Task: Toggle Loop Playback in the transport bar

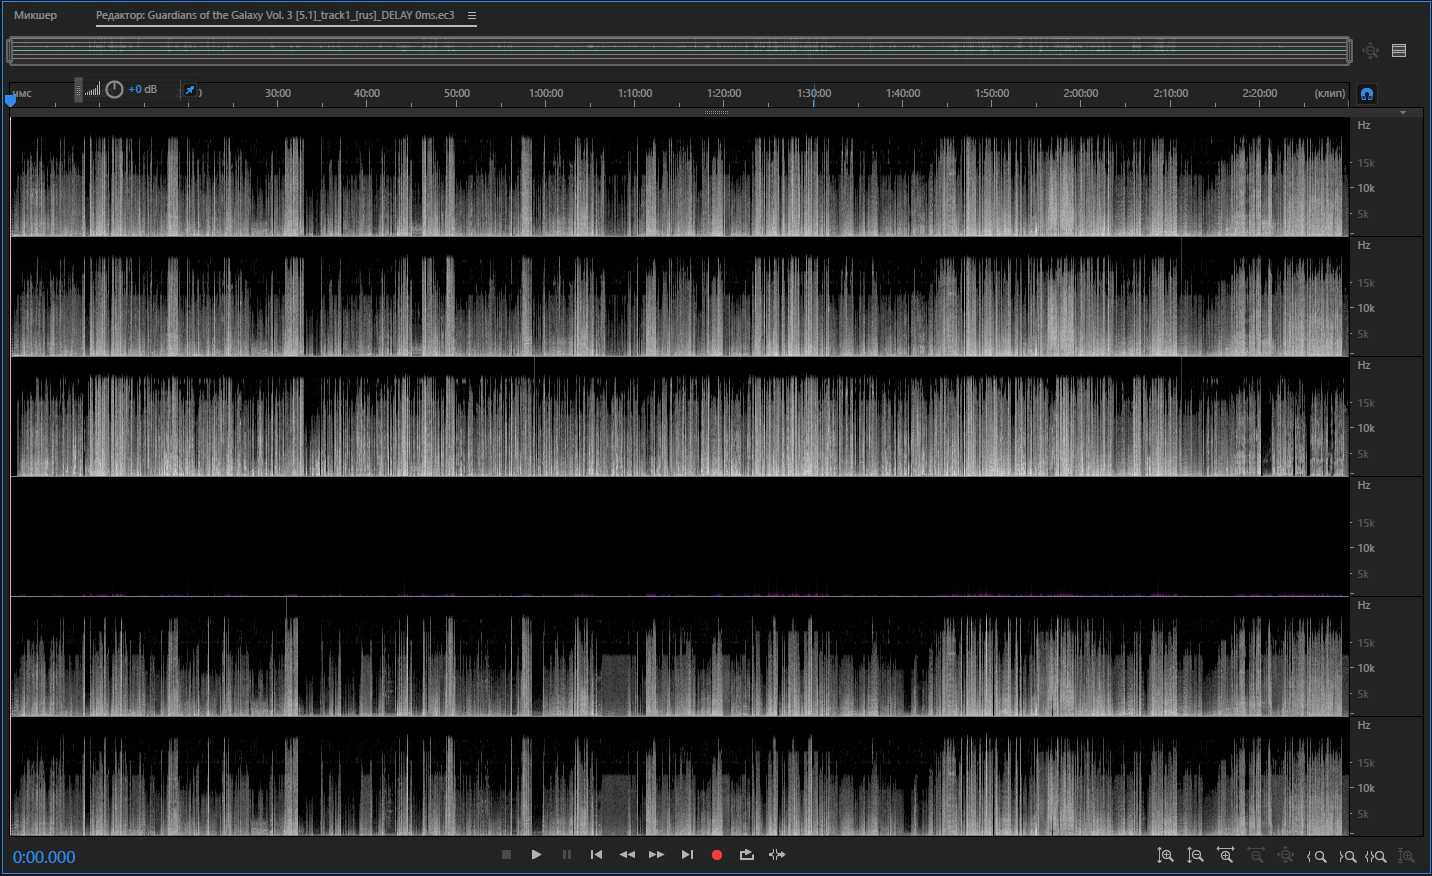Action: [x=746, y=855]
